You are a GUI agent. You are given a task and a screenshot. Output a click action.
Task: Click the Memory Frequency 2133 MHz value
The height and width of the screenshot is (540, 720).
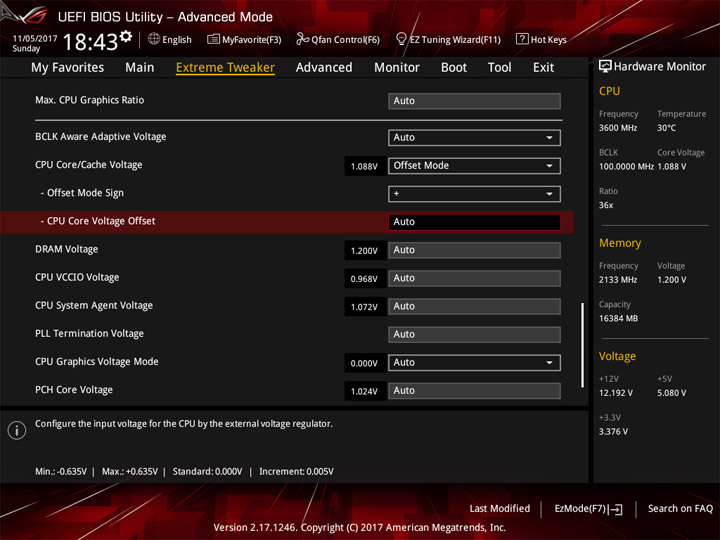pyautogui.click(x=618, y=280)
